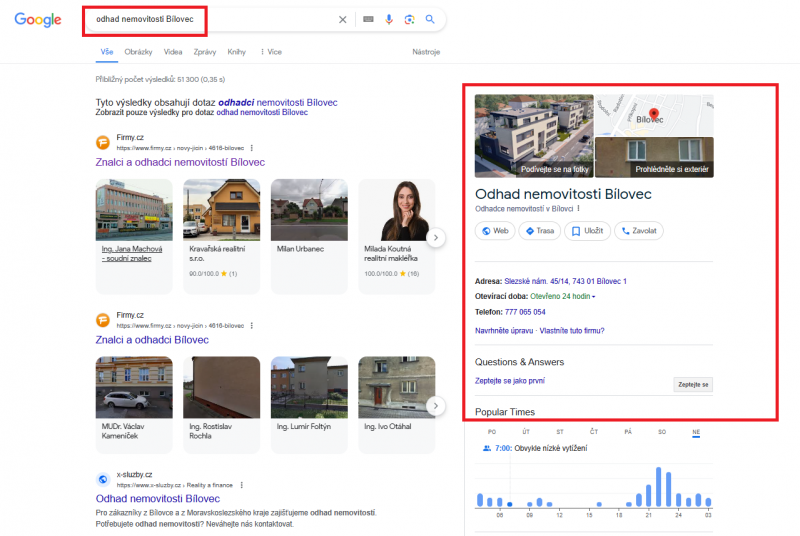Click the magnifier search icon
The height and width of the screenshot is (536, 800).
430,19
